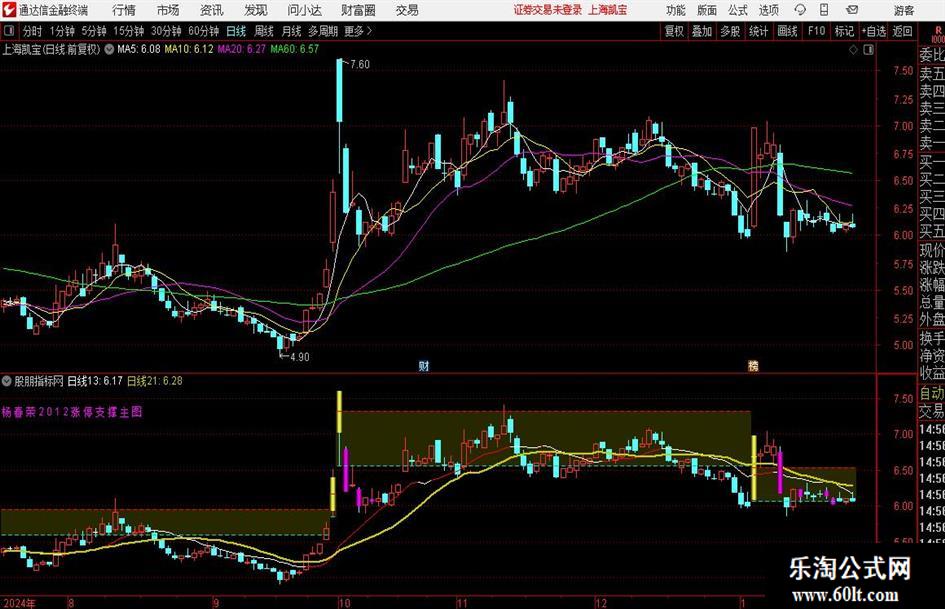Open the 市场 menu
This screenshot has width=945, height=609.
168,10
